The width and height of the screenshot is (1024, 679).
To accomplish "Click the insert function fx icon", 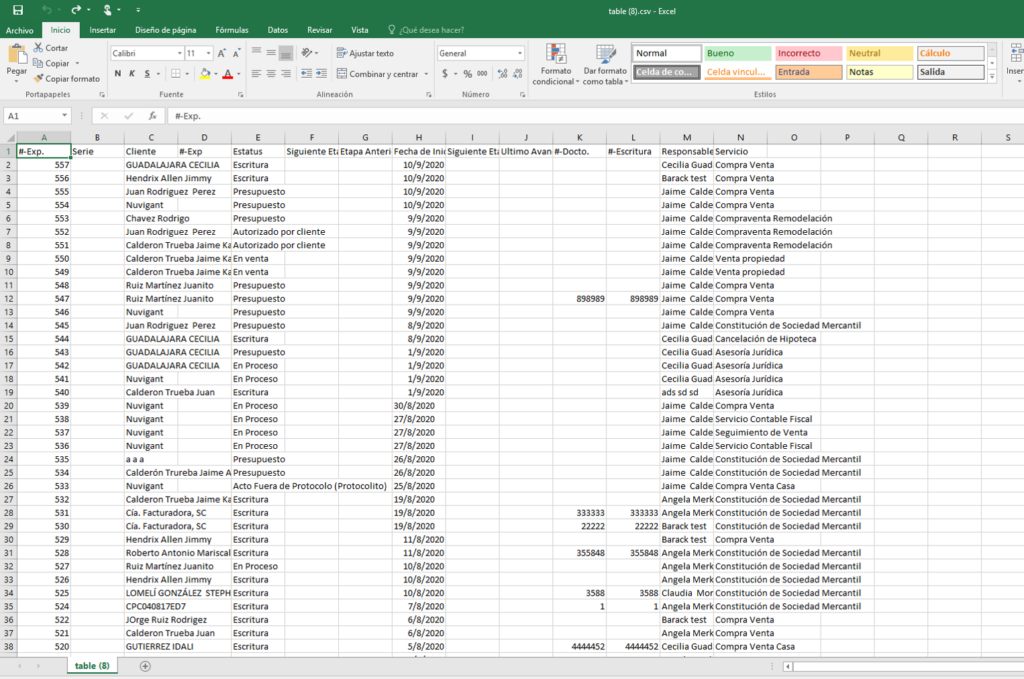I will click(x=152, y=116).
